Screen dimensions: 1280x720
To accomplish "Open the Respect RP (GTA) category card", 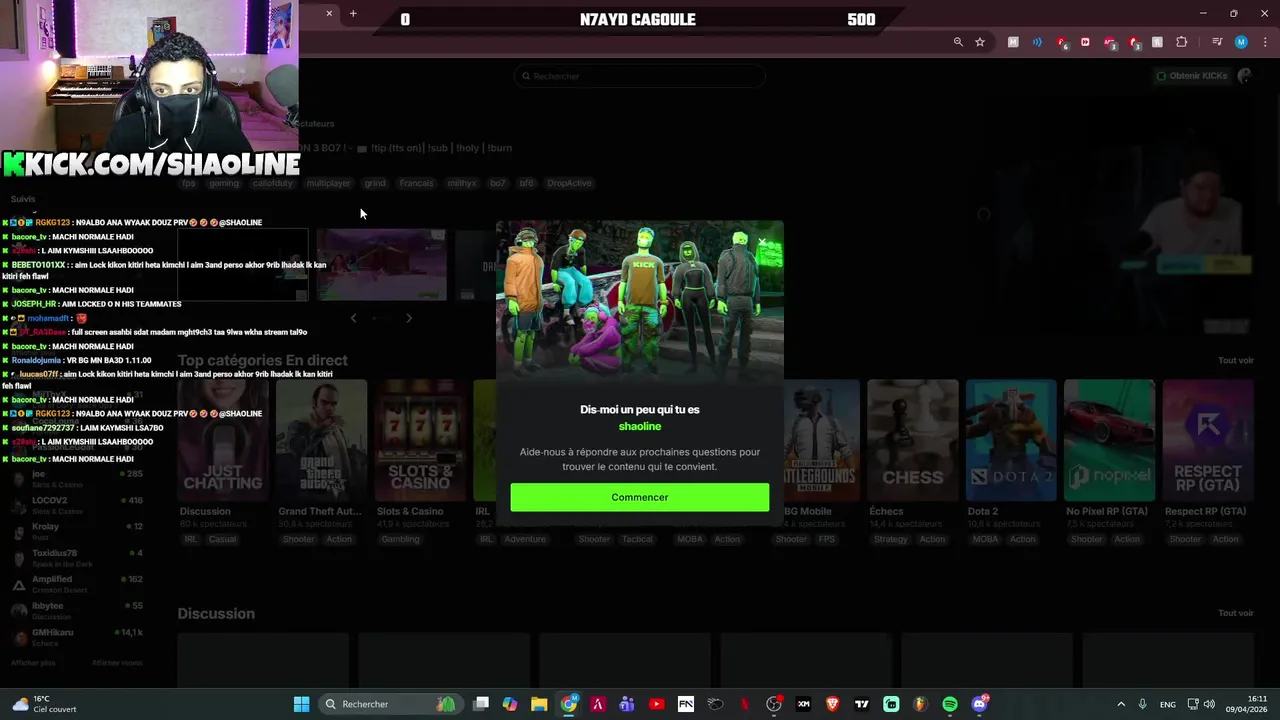I will tap(1208, 440).
